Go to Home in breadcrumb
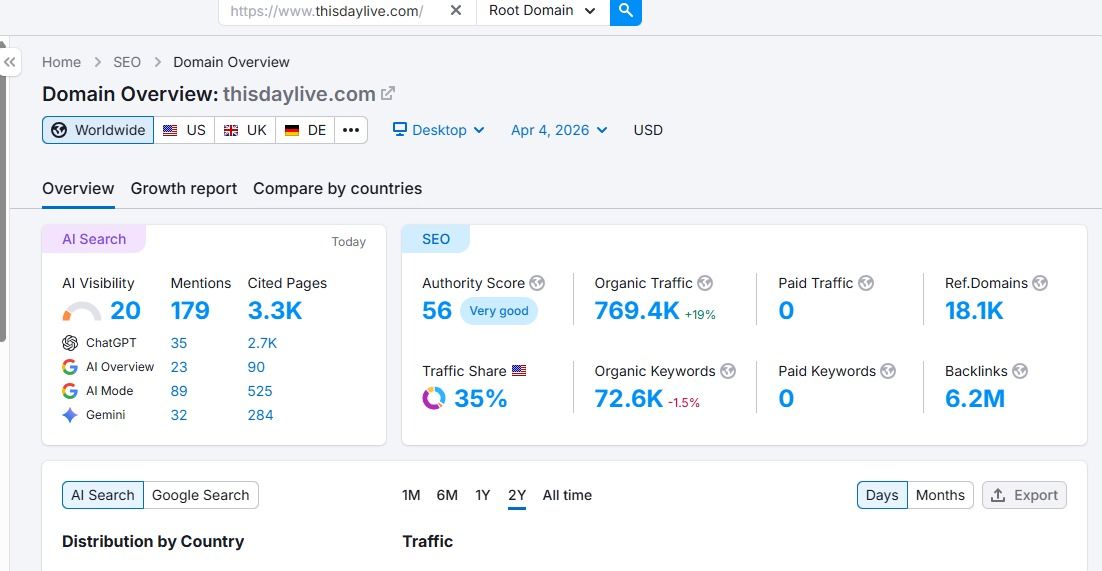This screenshot has height=571, width=1102. (61, 62)
